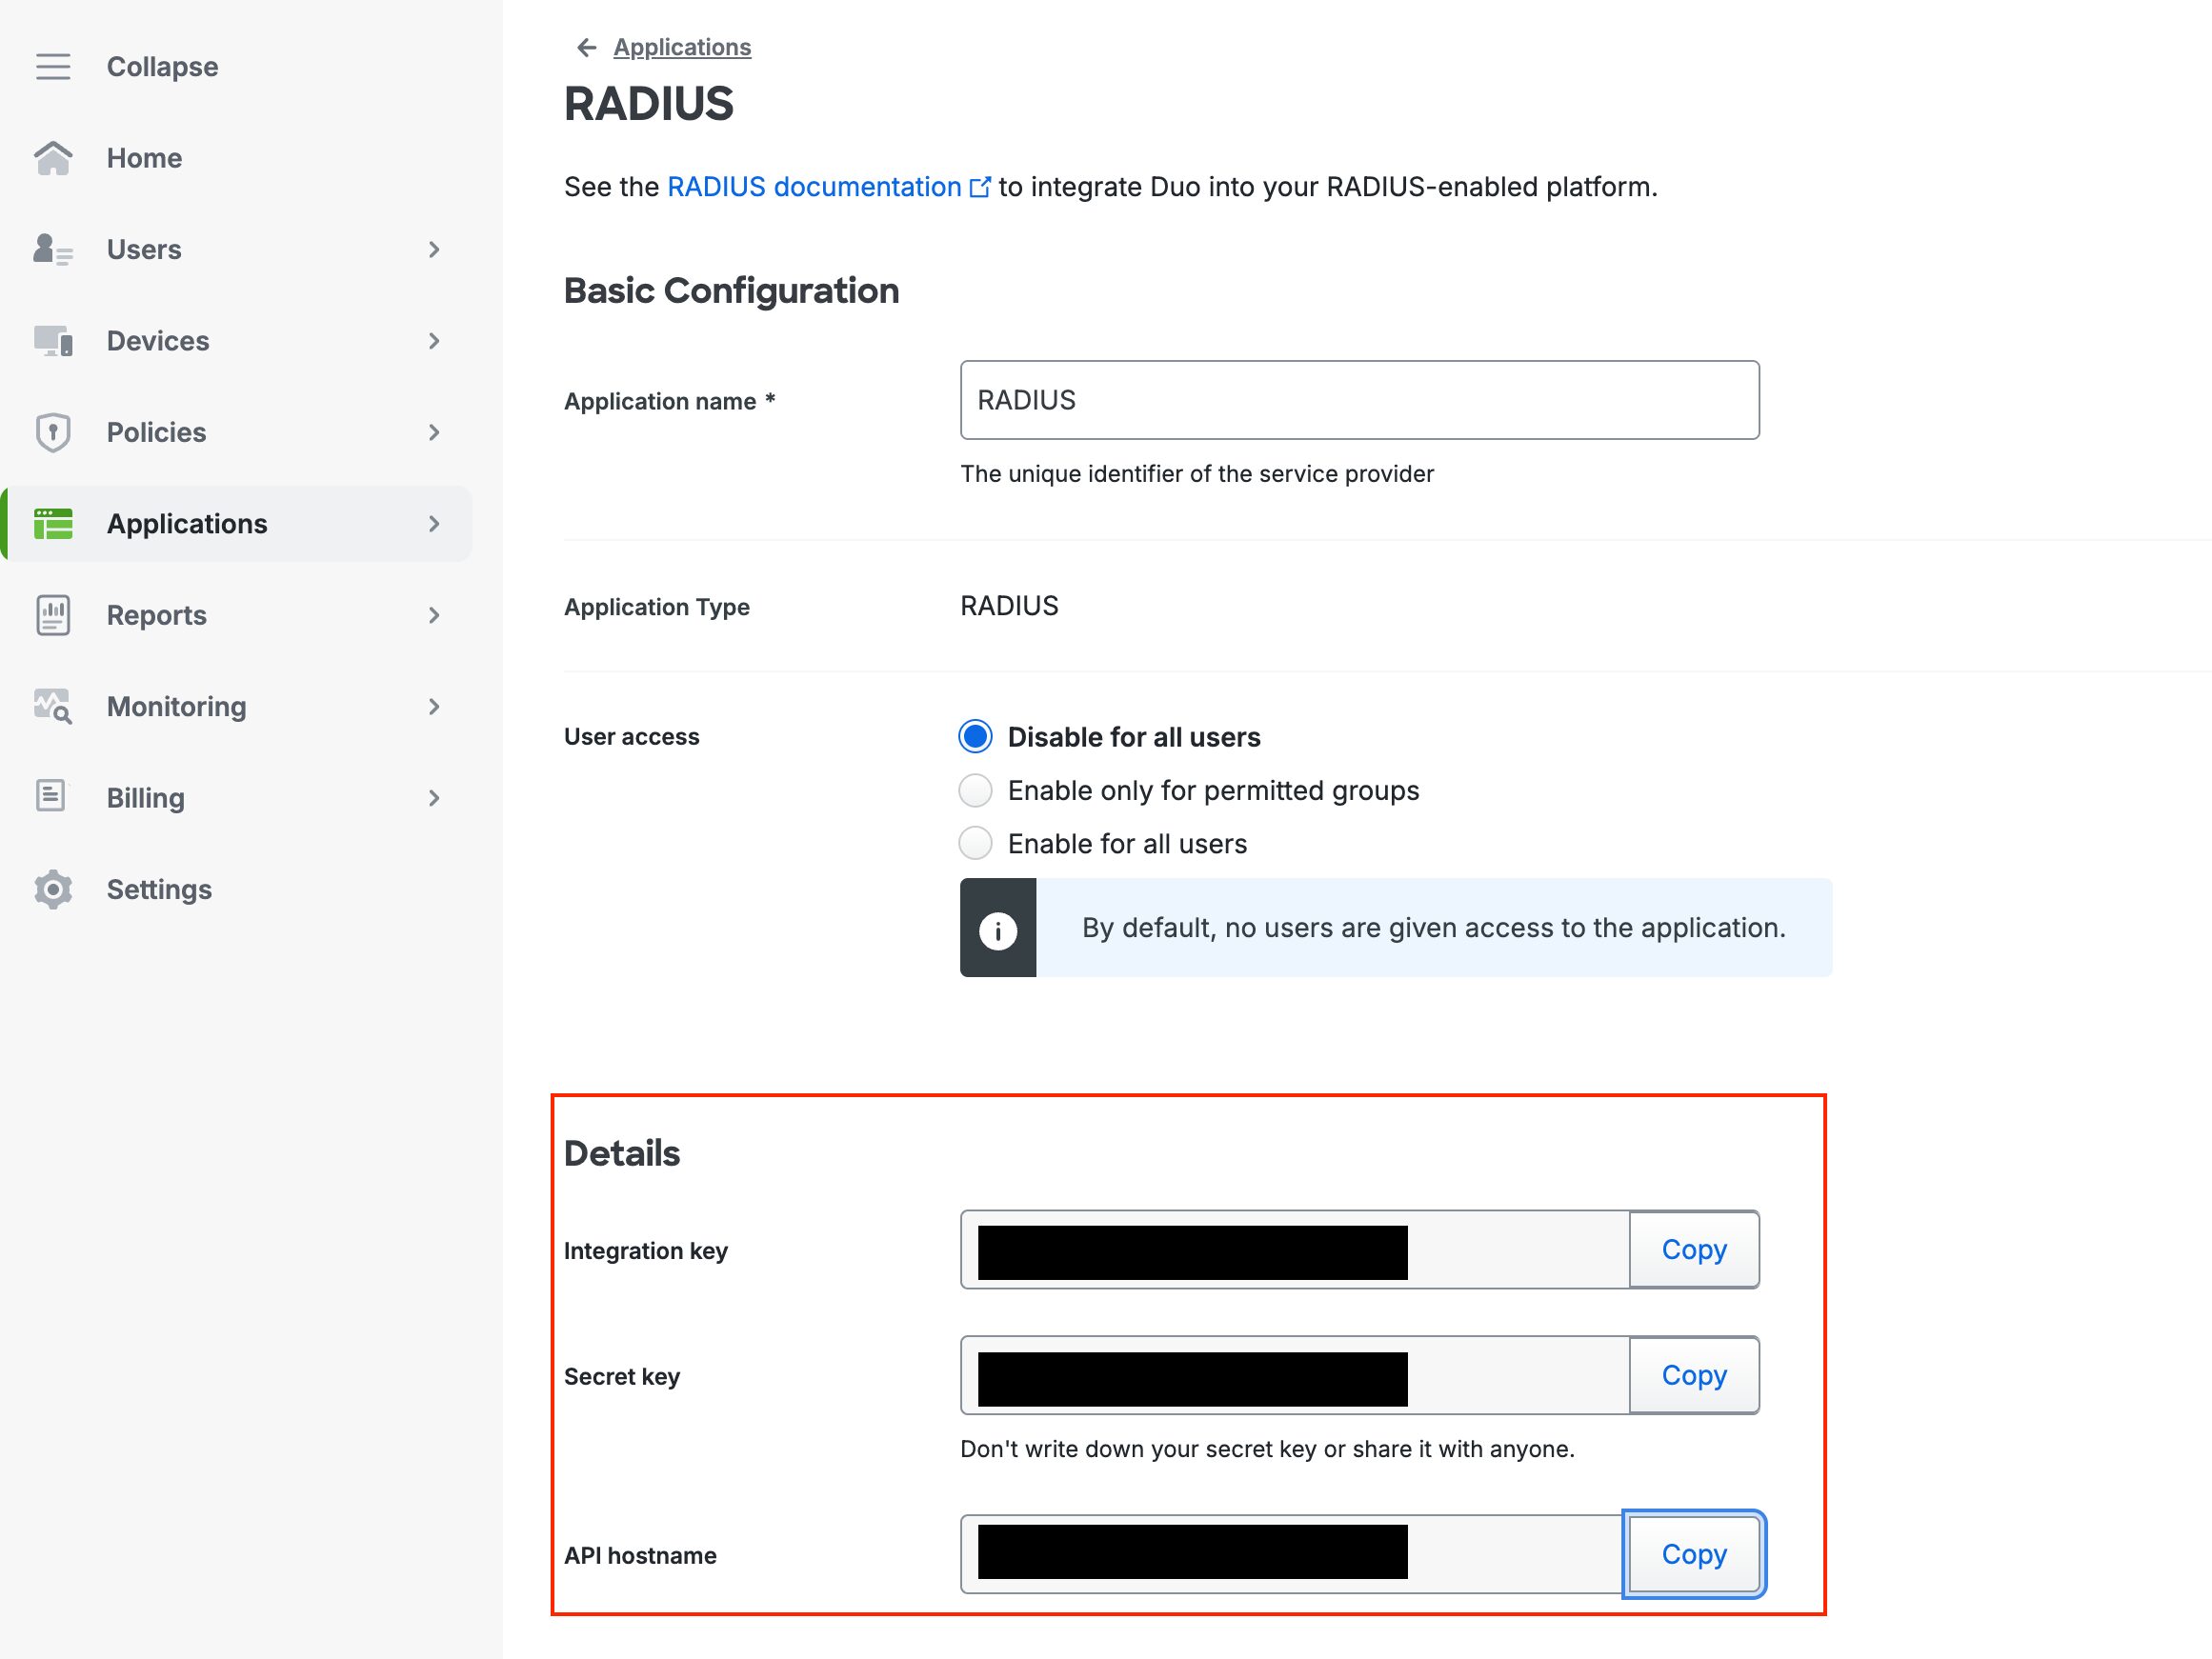Click the Monitoring magnifier icon
The height and width of the screenshot is (1659, 2212).
(53, 706)
